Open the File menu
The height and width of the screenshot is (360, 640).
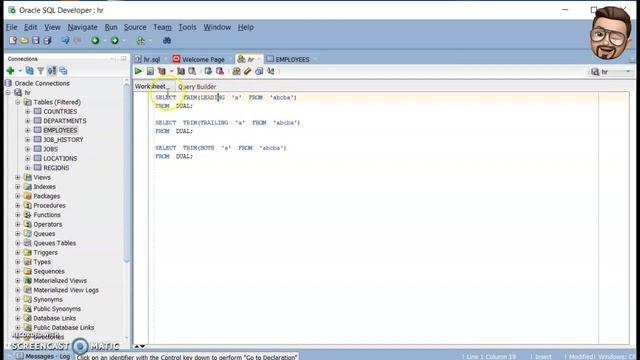click(x=11, y=27)
